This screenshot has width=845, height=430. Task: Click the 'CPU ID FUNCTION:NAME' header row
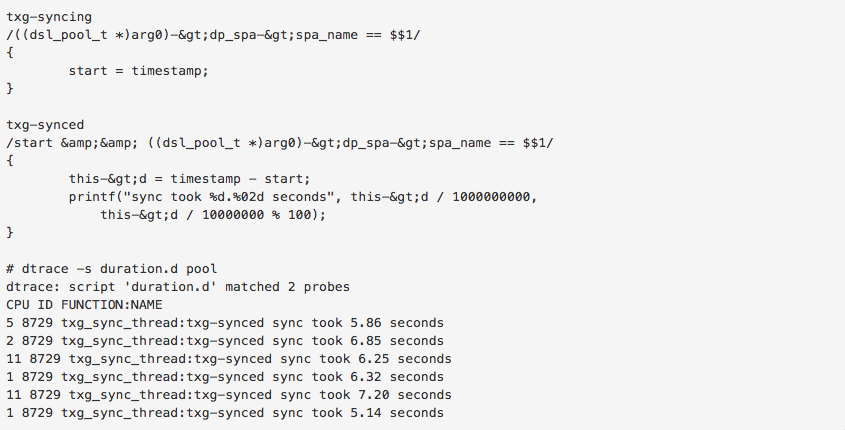click(x=84, y=304)
